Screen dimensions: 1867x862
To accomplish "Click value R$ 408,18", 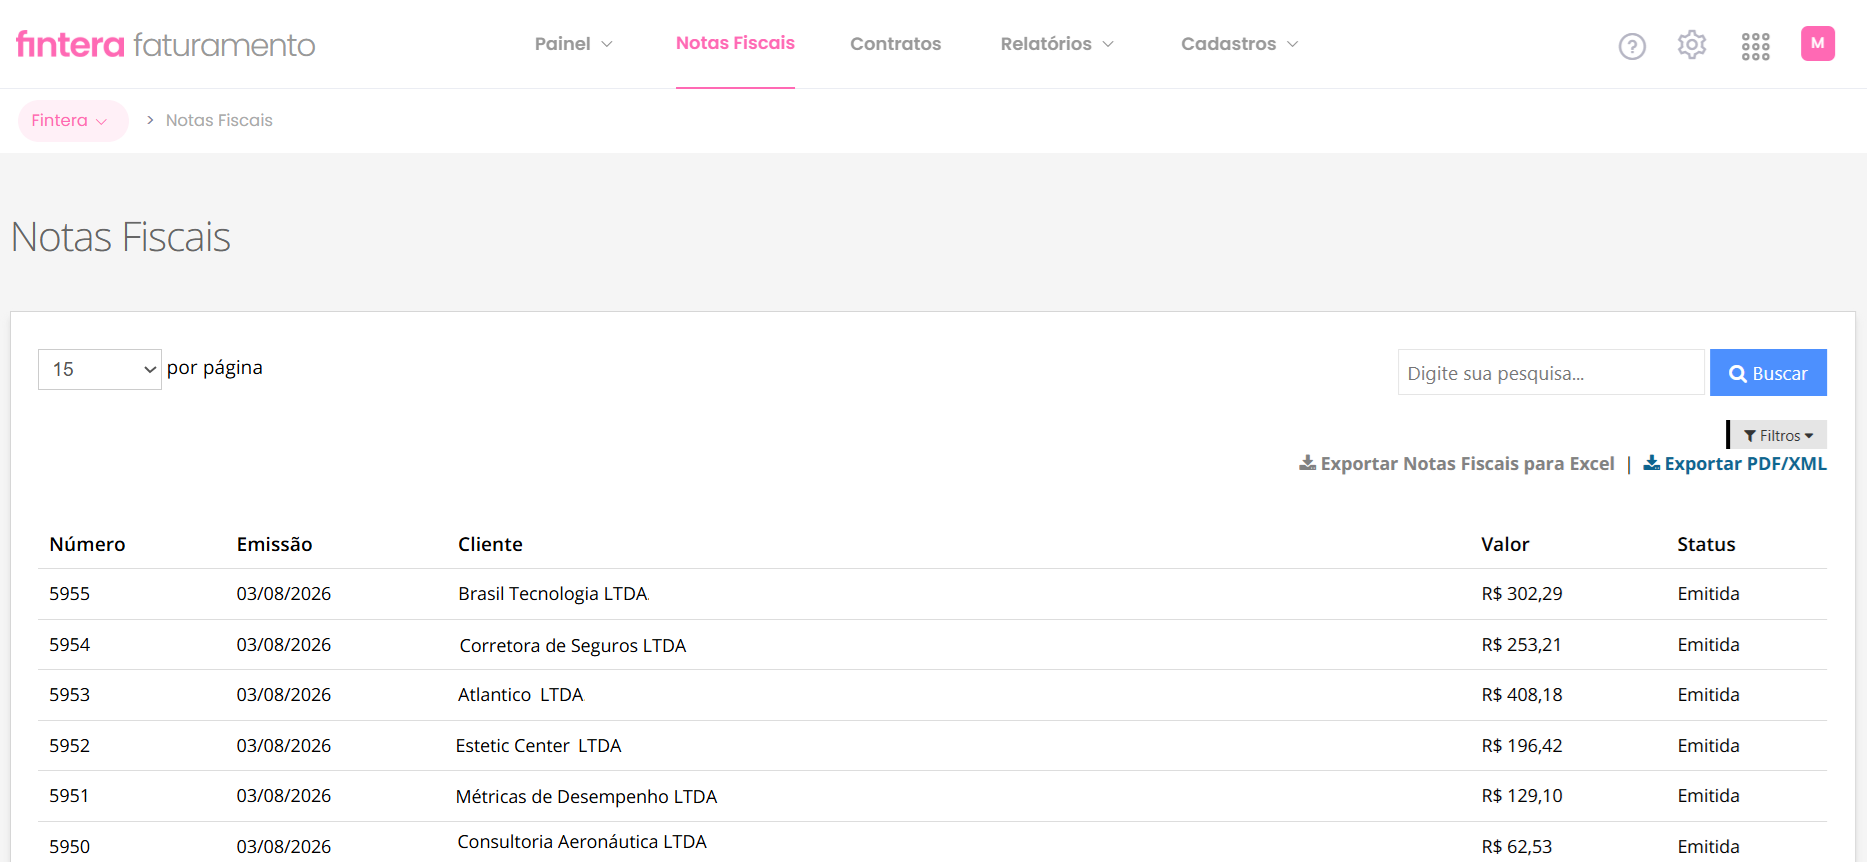I will click(1521, 695).
